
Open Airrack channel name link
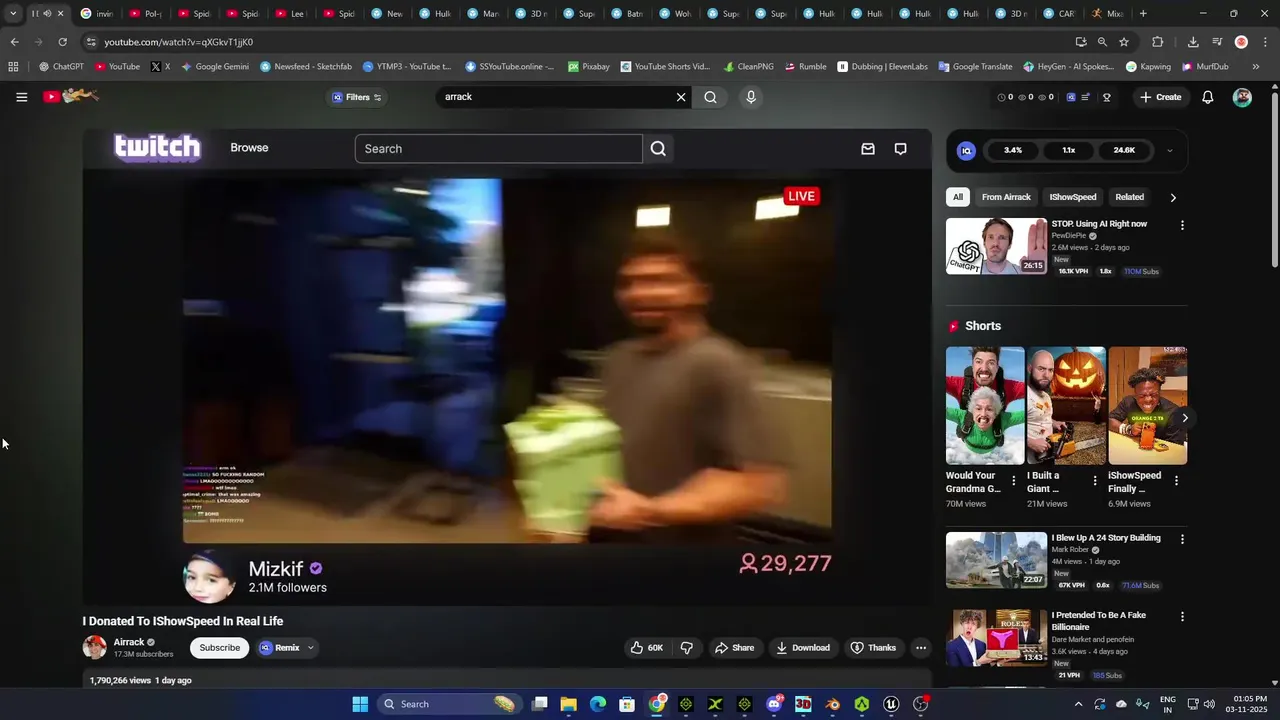pos(129,643)
